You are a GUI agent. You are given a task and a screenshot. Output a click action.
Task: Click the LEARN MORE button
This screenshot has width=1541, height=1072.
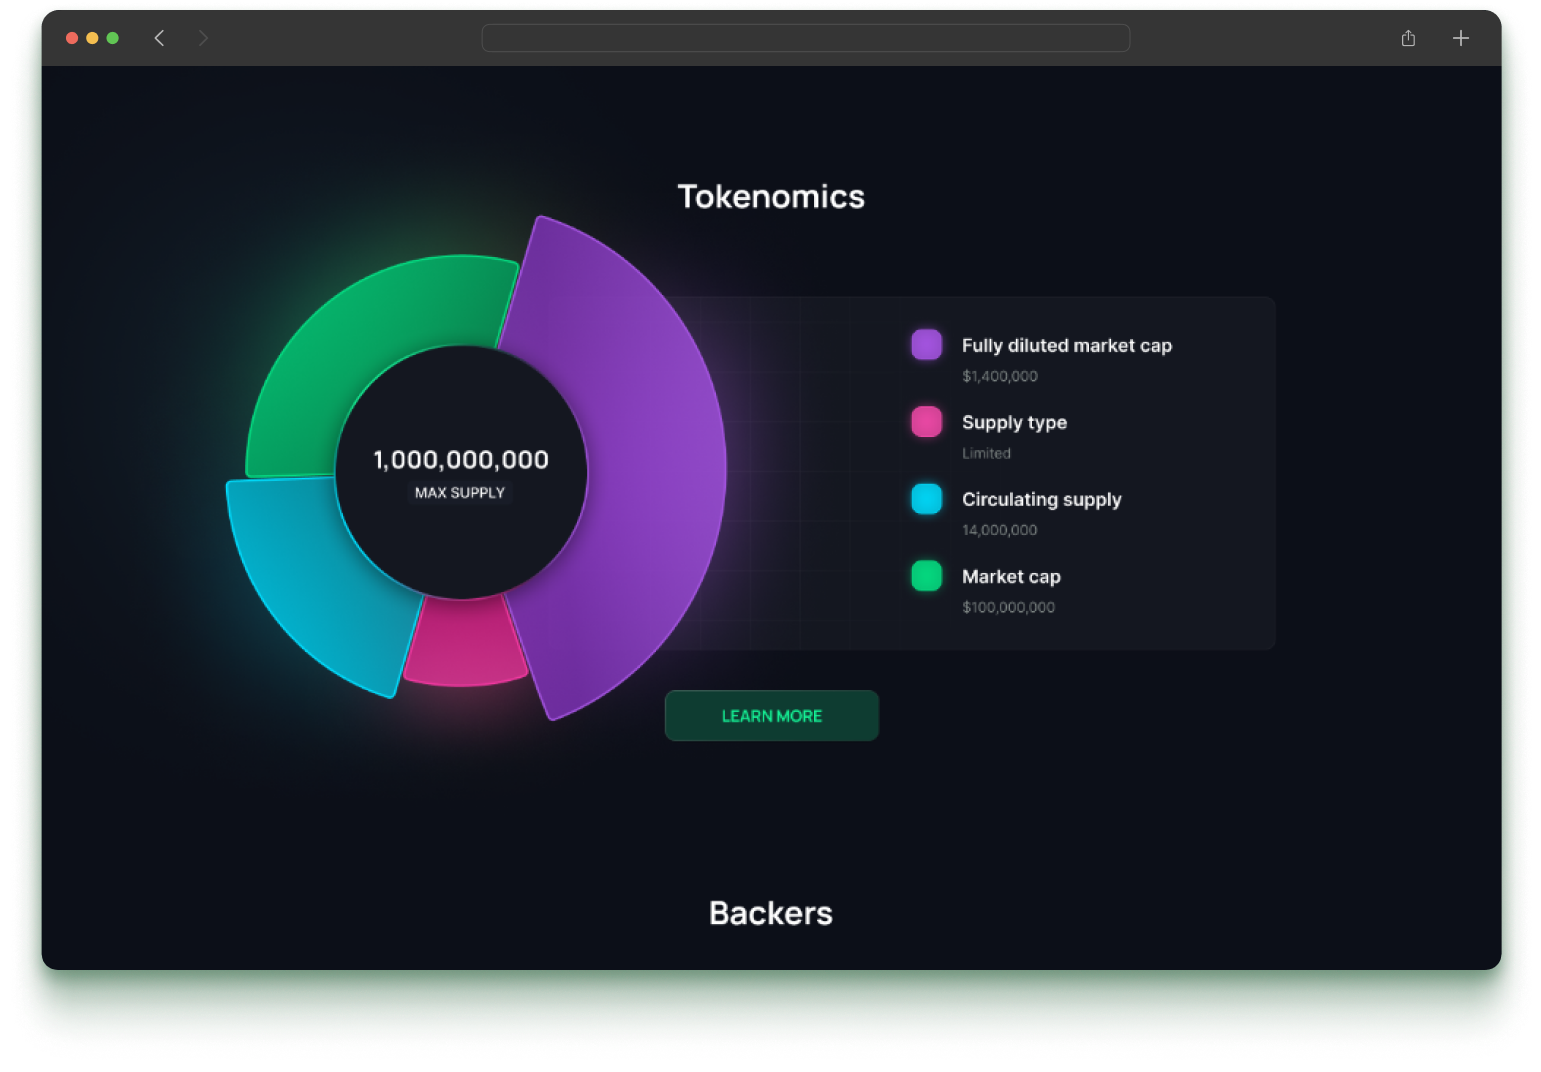(x=771, y=715)
